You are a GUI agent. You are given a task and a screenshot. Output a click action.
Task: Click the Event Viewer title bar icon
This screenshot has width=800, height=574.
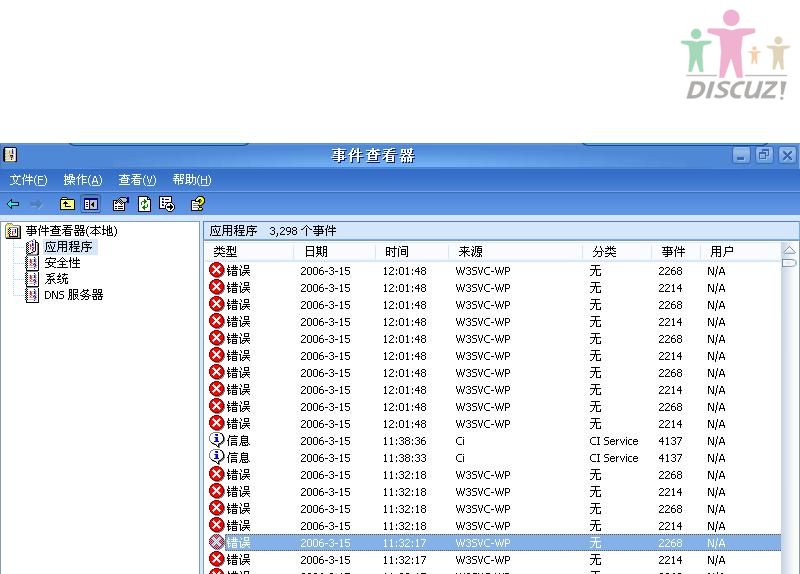tap(10, 155)
